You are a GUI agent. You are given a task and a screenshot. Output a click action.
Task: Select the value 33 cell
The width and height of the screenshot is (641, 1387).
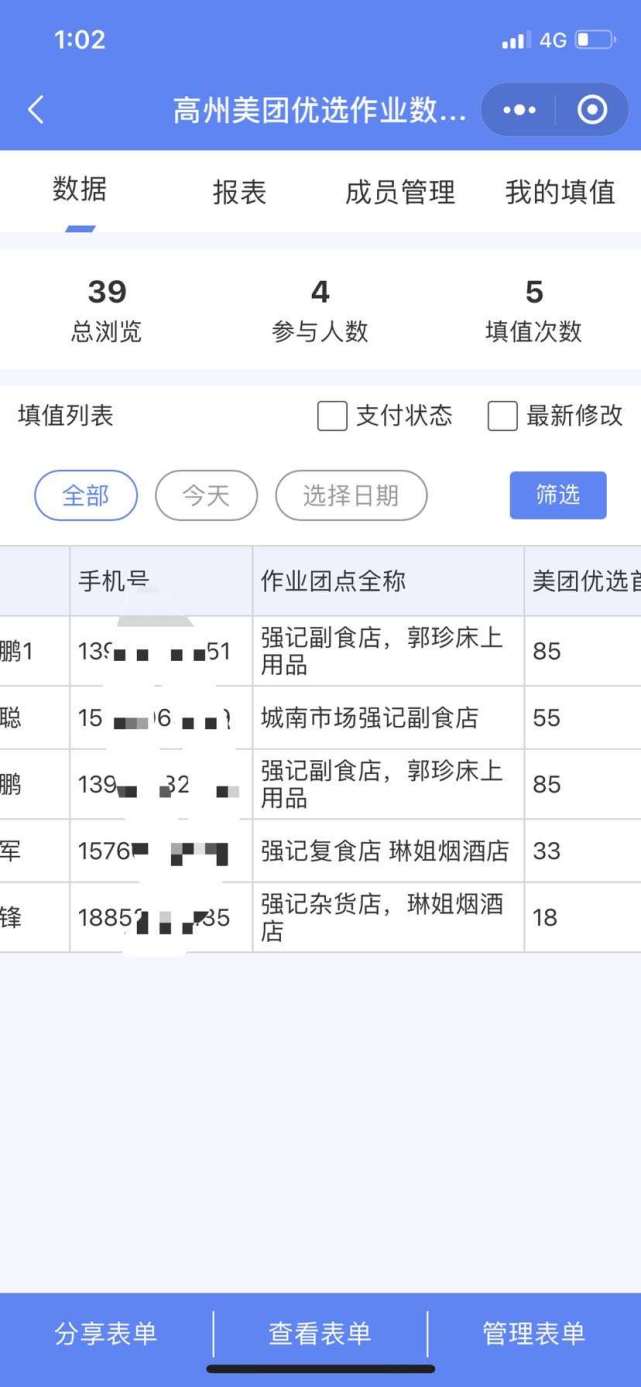[583, 851]
